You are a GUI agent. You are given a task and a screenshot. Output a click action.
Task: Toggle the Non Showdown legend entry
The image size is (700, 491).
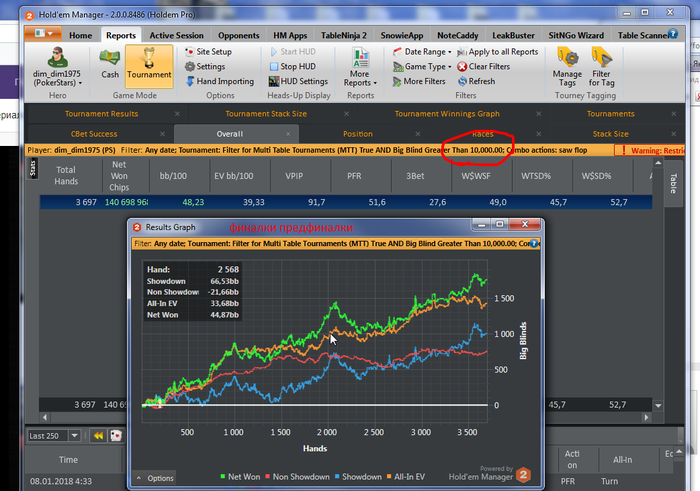(297, 477)
